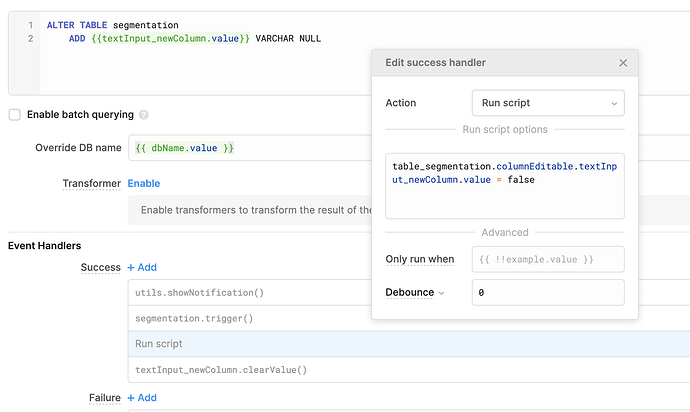This screenshot has height=412, width=690.
Task: Click the Edit success handler title bar
Action: tap(505, 63)
